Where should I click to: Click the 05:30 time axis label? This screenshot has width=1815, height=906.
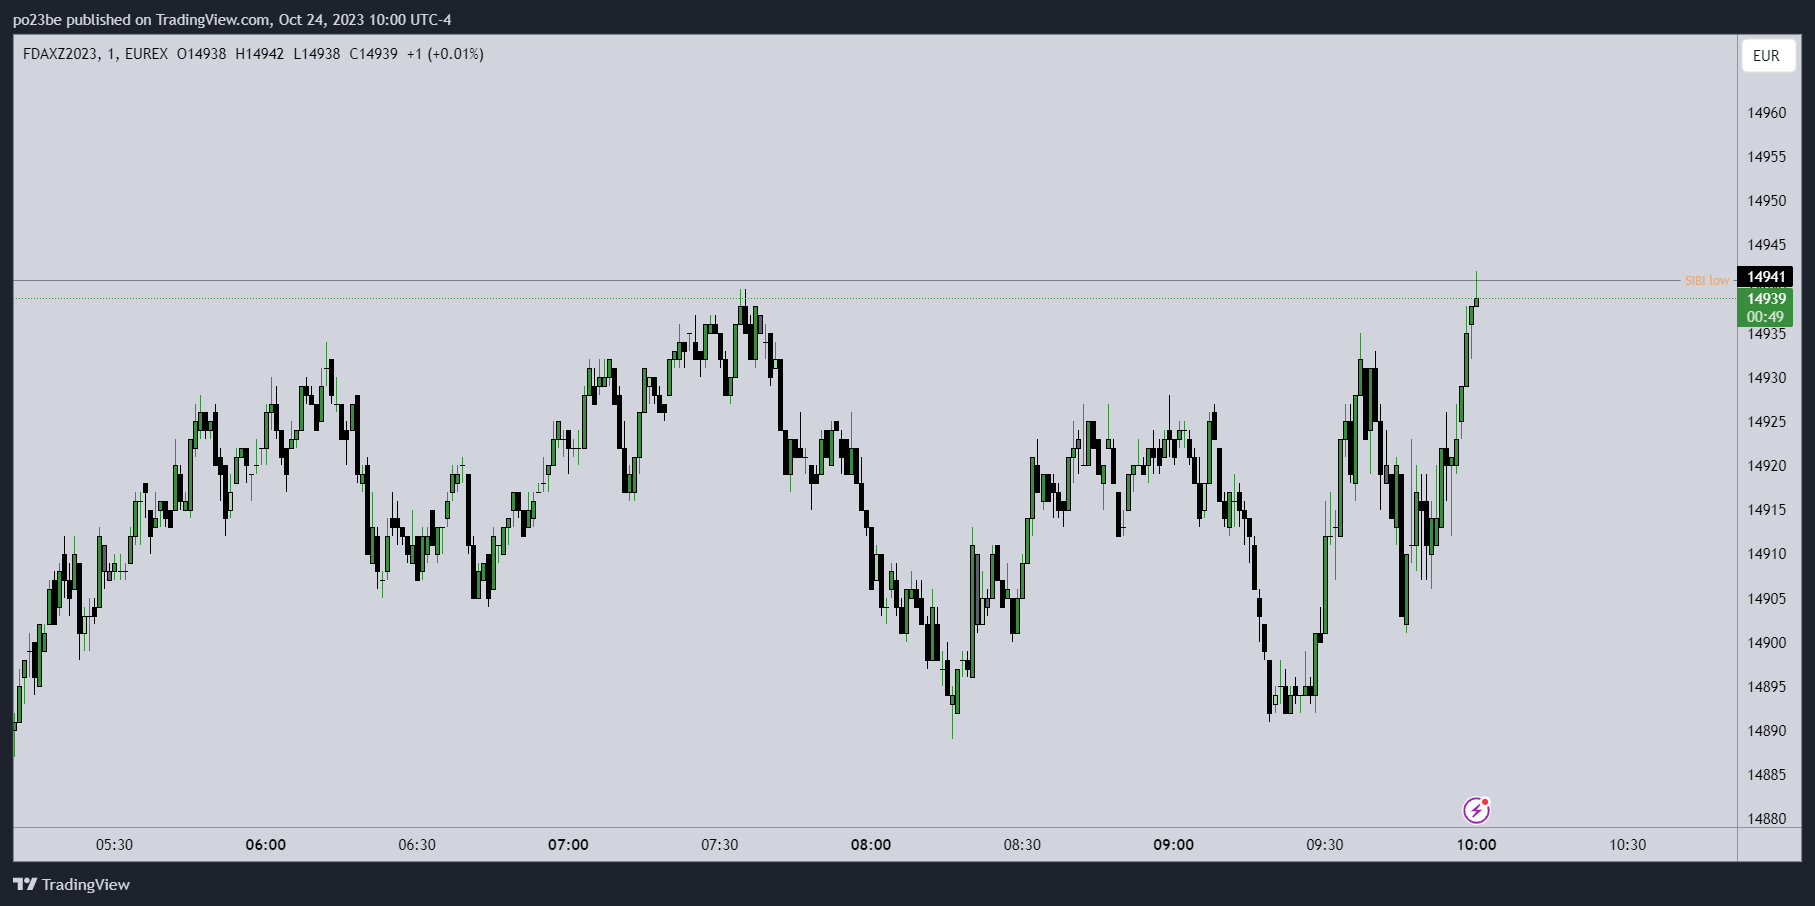[x=114, y=845]
